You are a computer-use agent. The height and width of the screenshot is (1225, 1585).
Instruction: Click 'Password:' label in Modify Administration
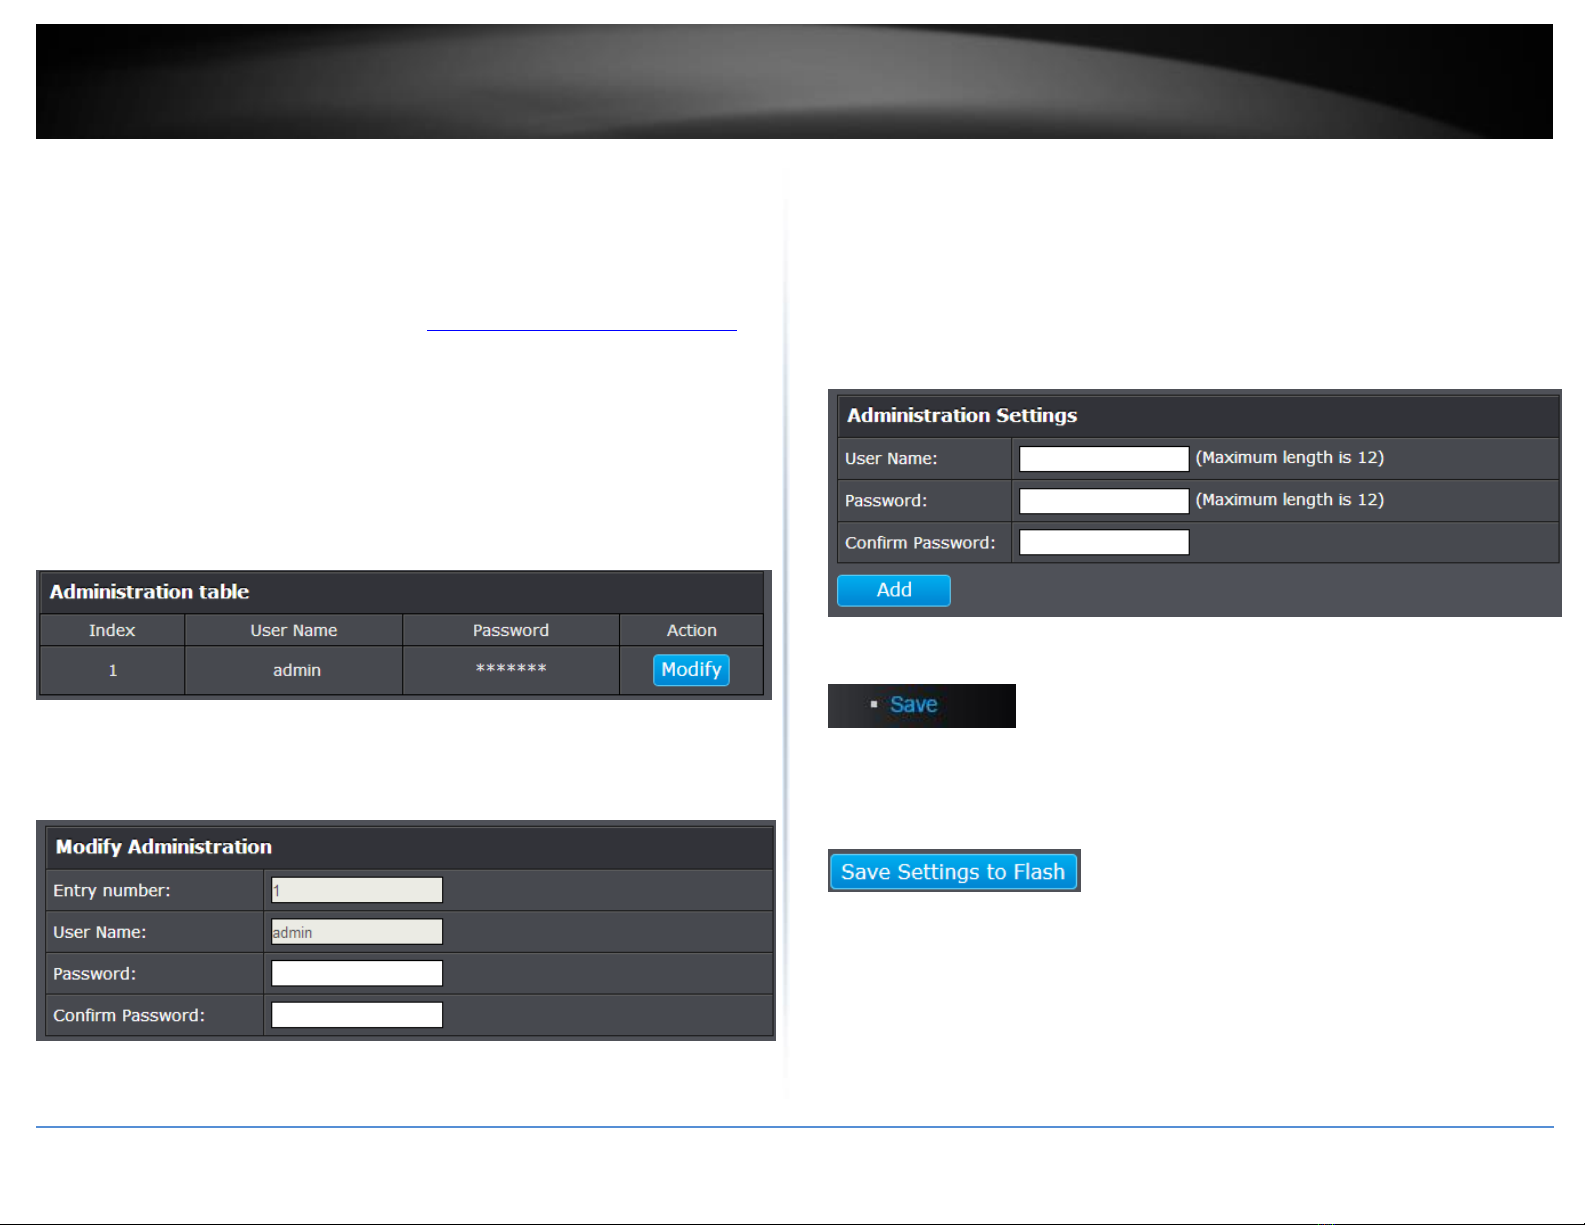[x=94, y=974]
